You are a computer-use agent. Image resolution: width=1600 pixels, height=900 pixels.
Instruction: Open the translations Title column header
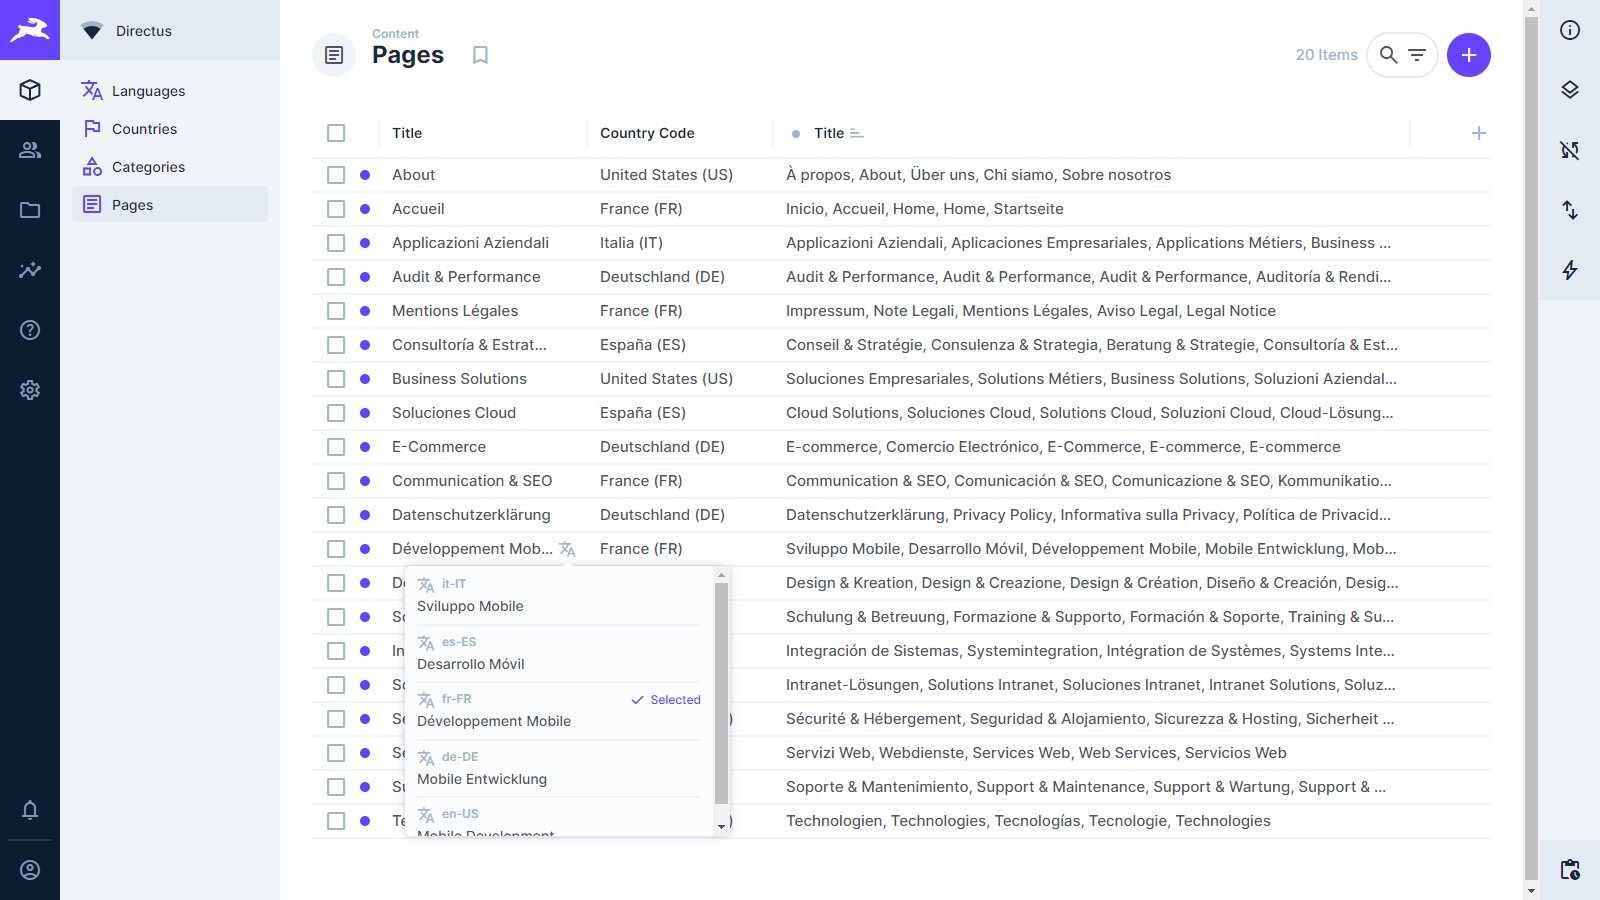tap(829, 133)
